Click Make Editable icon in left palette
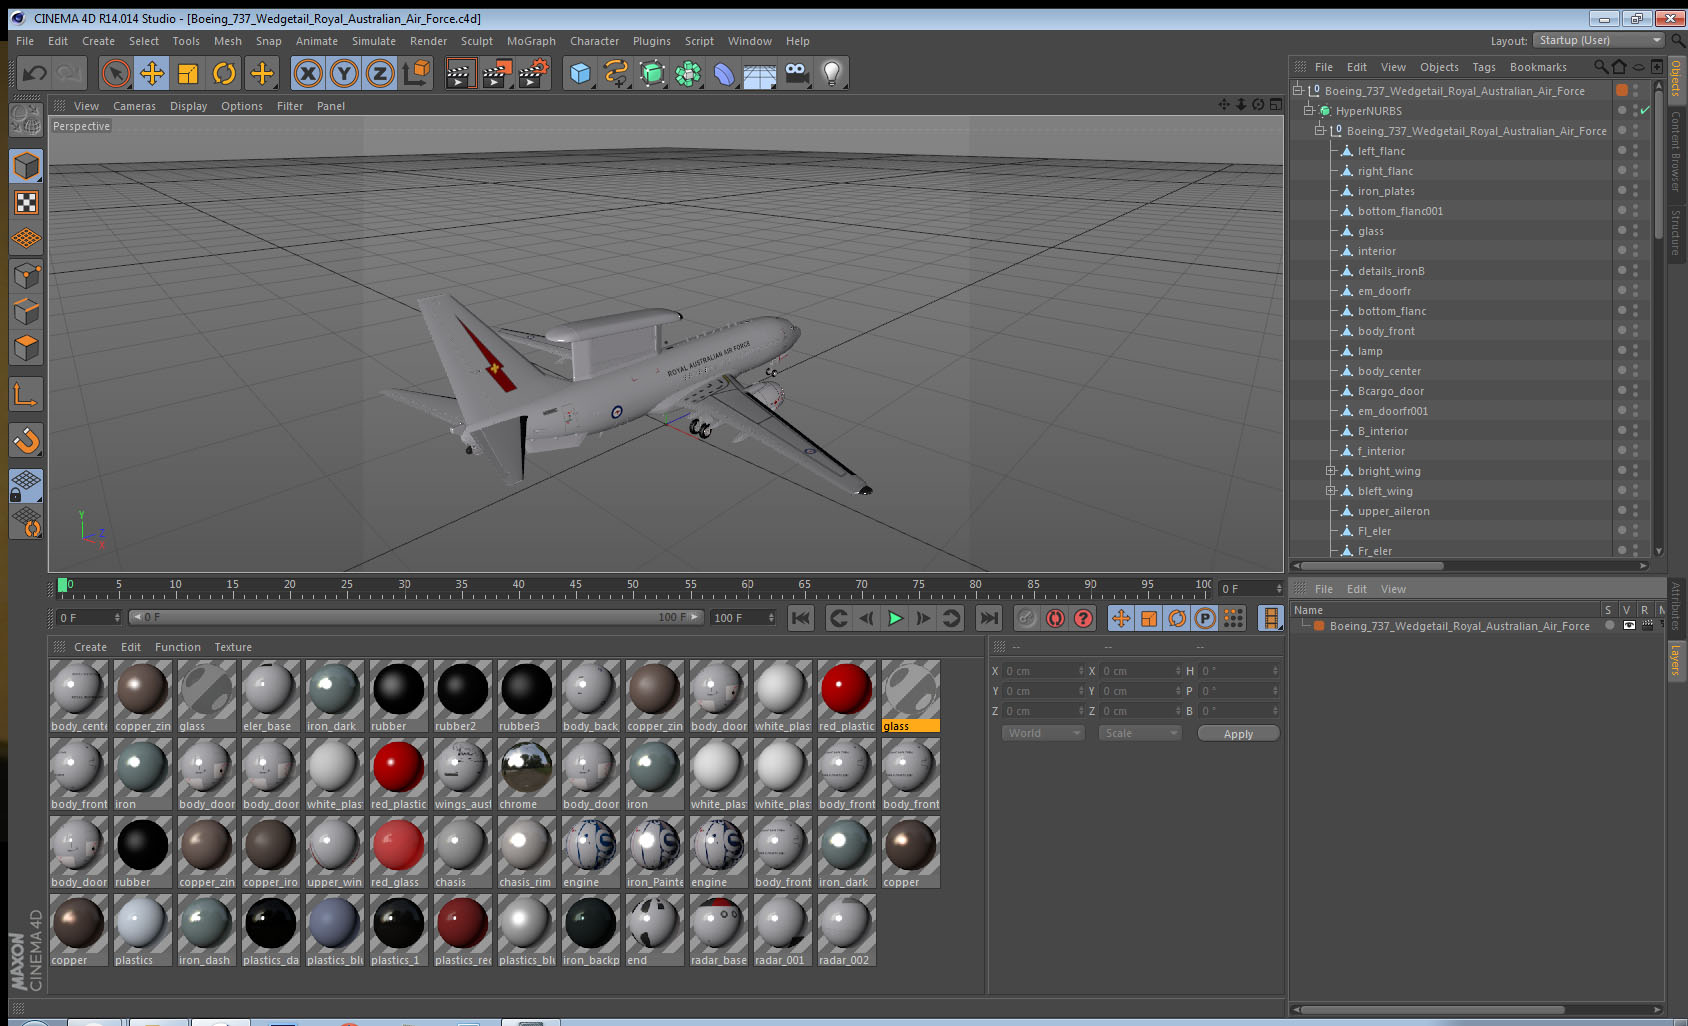 pyautogui.click(x=26, y=121)
